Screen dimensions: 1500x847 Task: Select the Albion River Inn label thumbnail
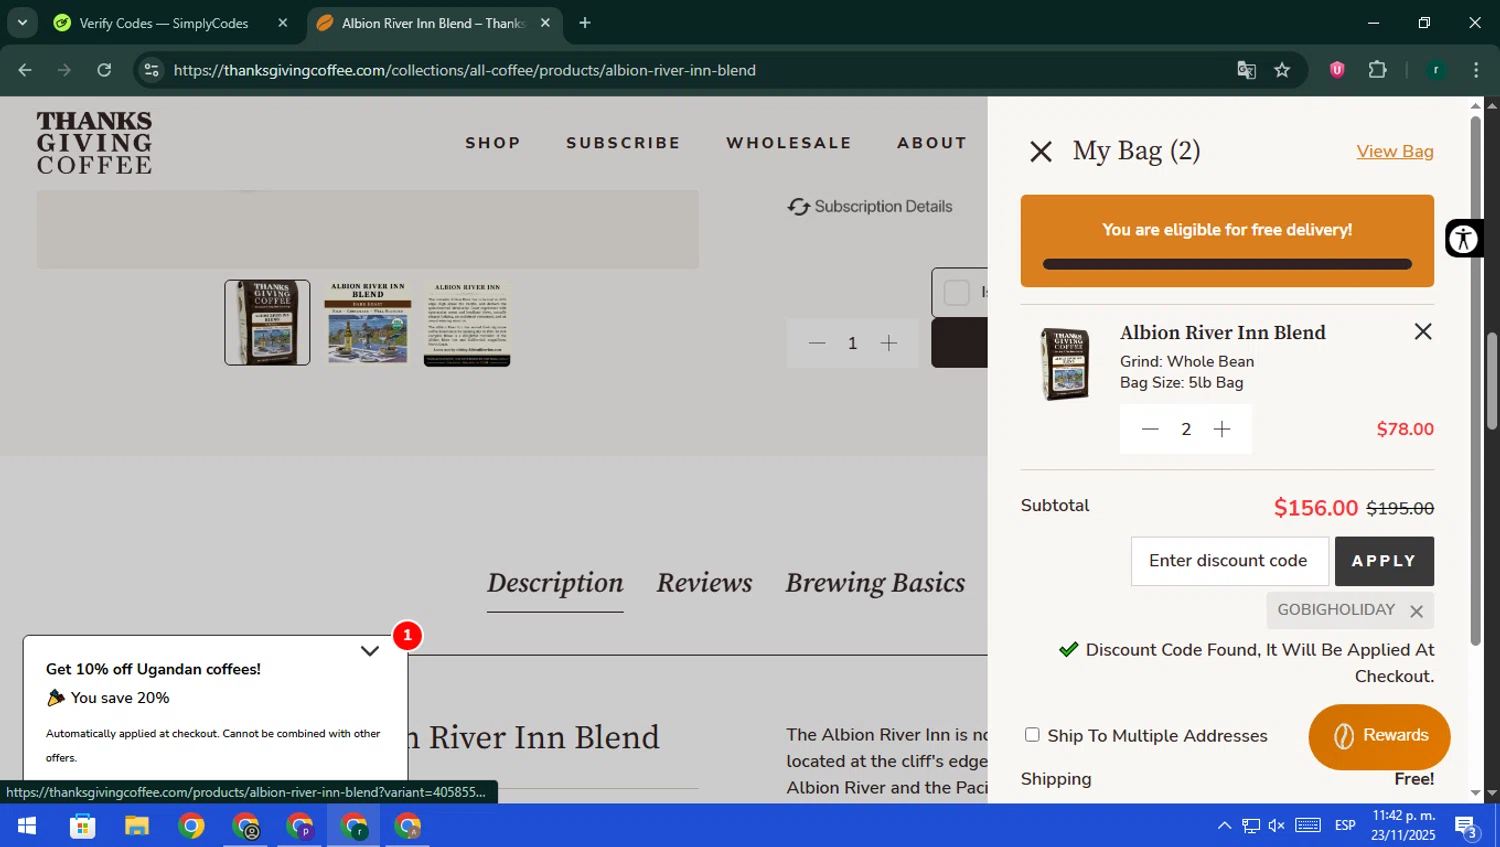368,323
